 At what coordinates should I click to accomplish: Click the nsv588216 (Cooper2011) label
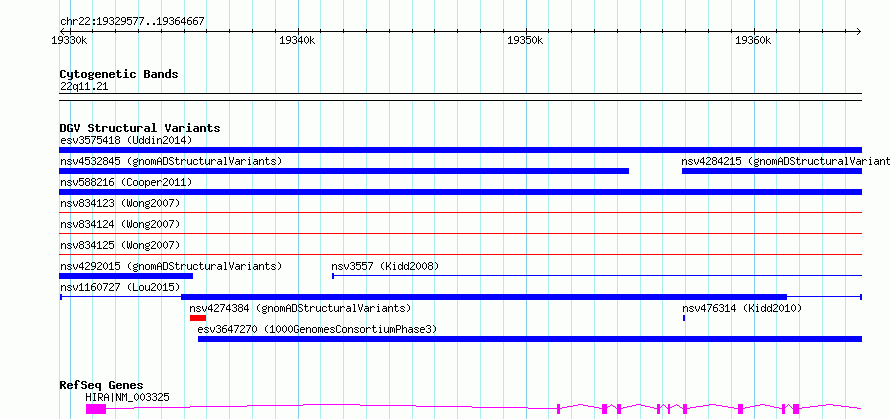coord(126,182)
